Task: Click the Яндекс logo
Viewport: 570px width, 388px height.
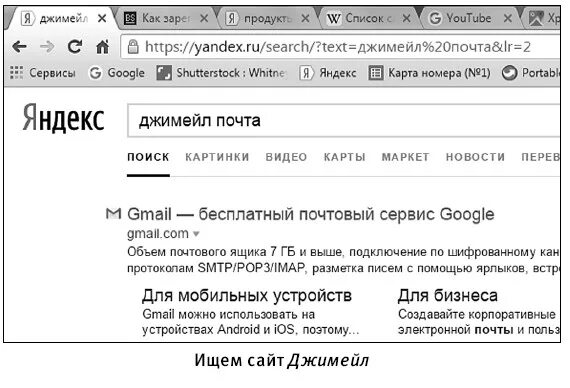Action: point(64,118)
